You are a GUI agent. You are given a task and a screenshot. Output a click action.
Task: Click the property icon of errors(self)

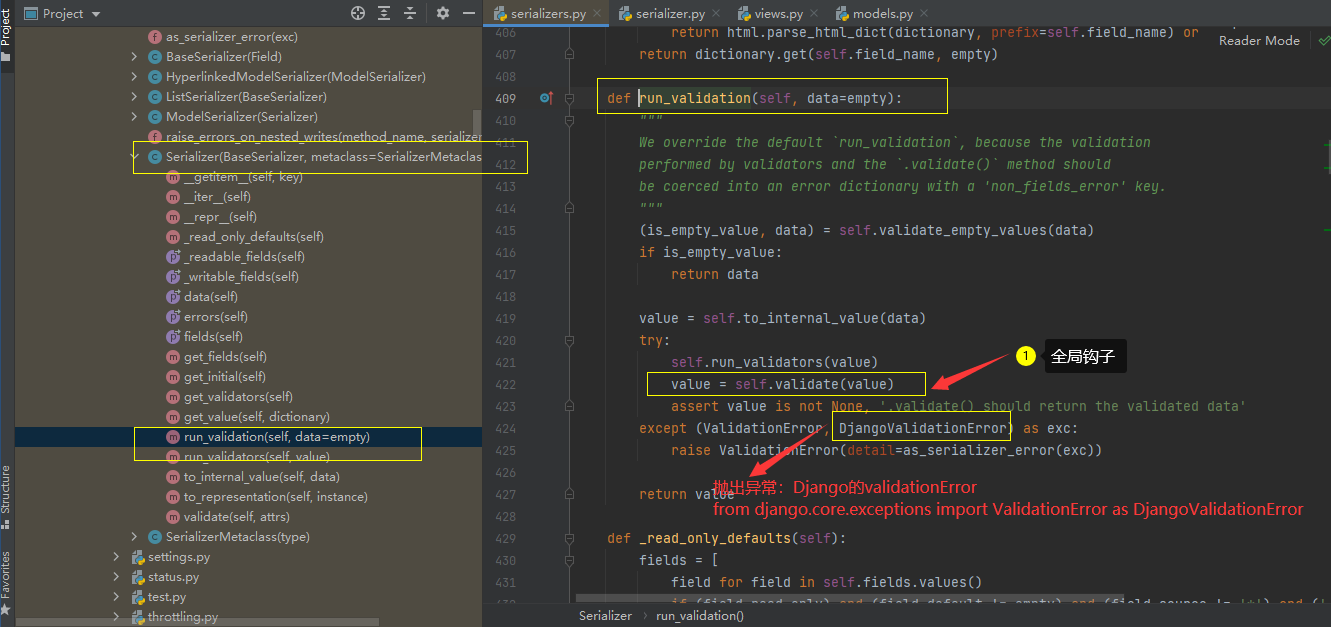coord(173,317)
